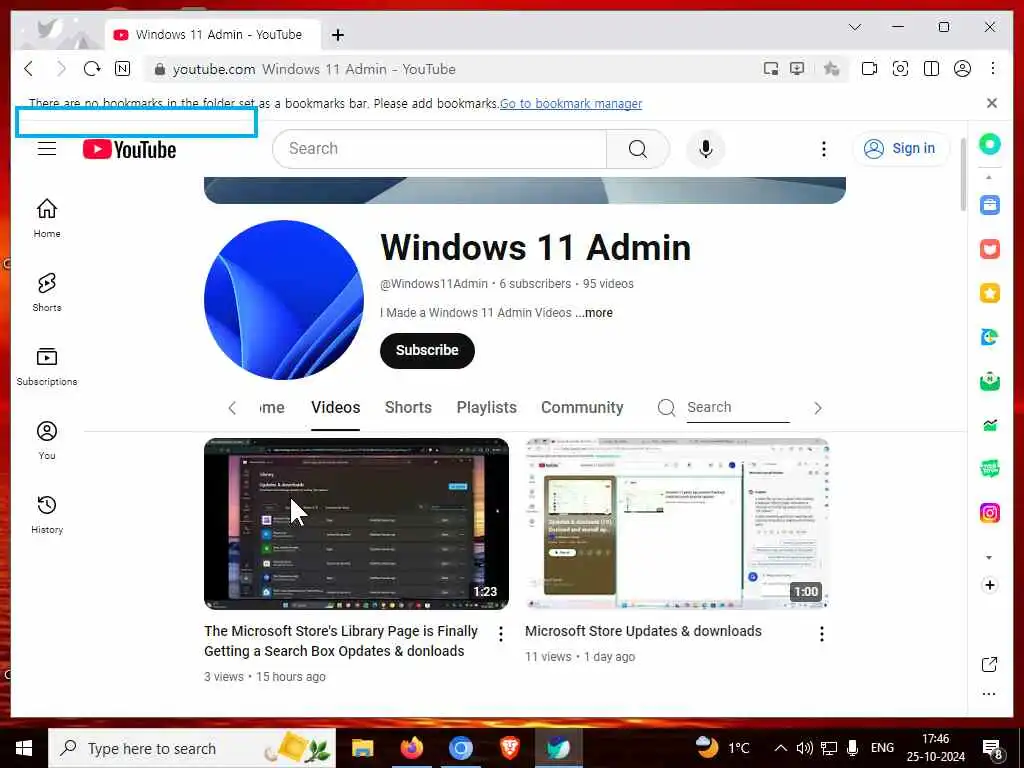Reload the current YouTube page
This screenshot has height=768, width=1024.
92,69
